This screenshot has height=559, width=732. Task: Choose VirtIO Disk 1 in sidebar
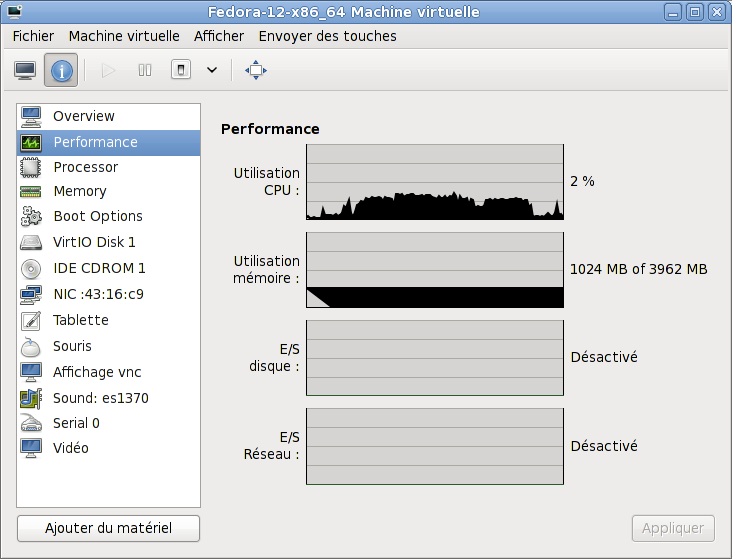coord(94,242)
